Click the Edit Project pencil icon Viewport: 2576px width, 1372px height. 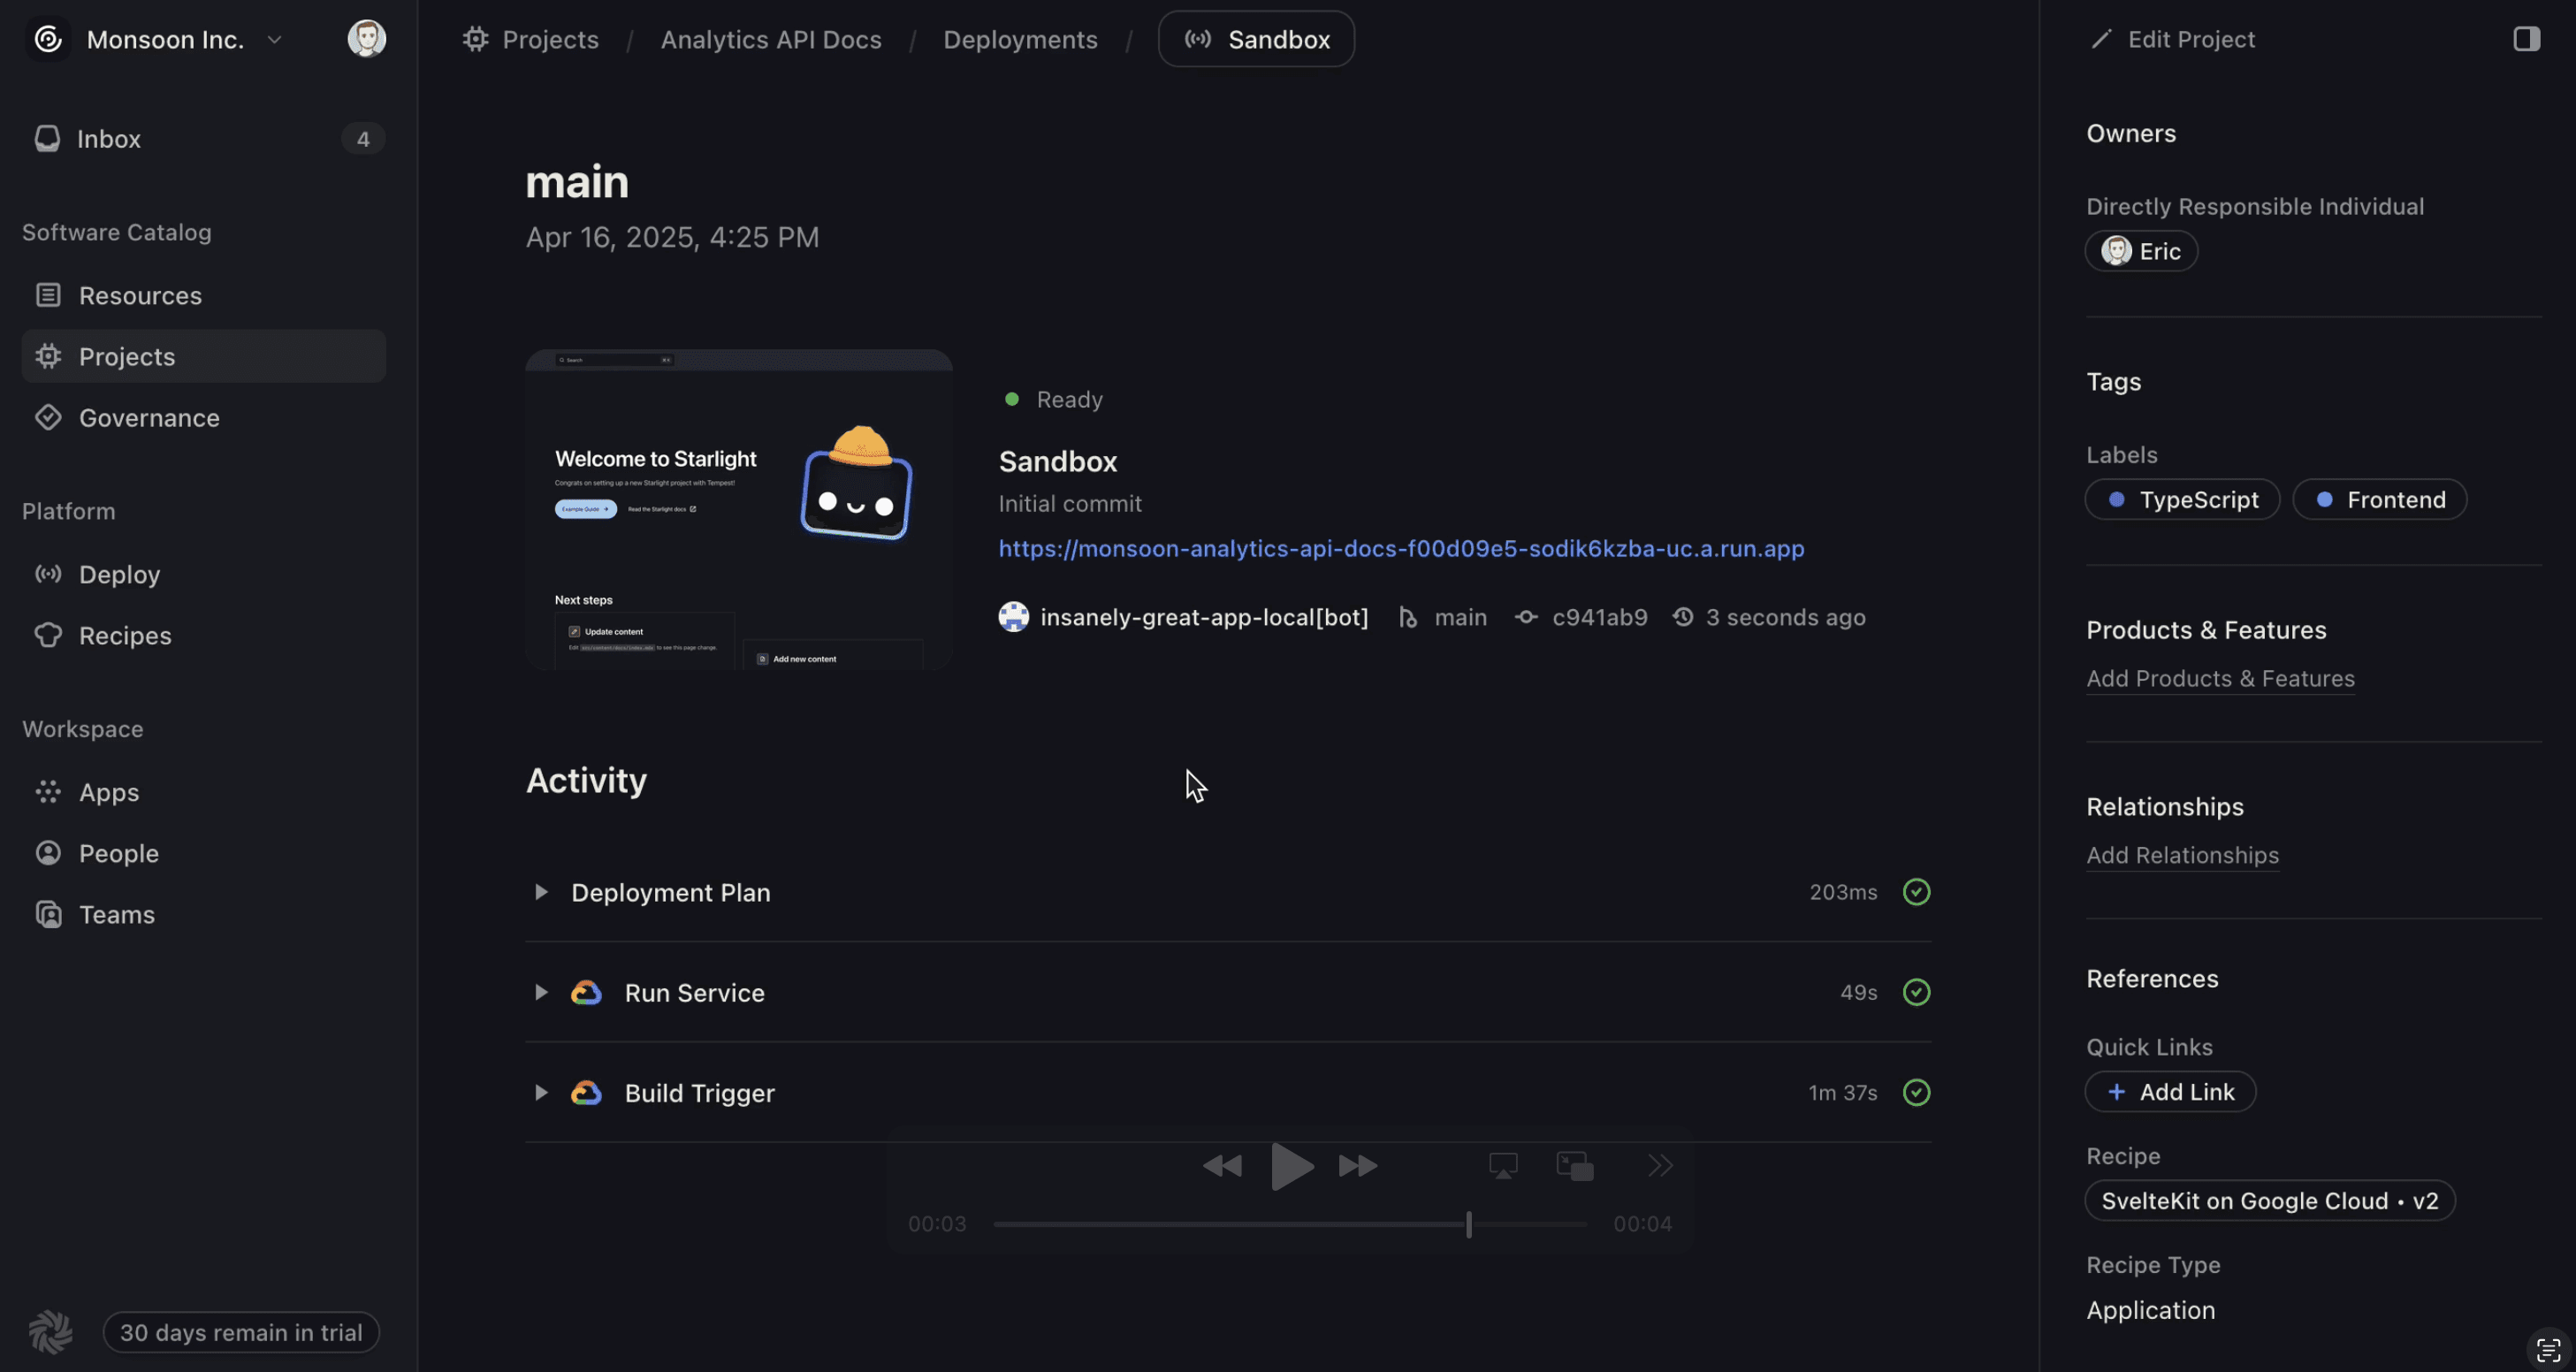click(2101, 39)
